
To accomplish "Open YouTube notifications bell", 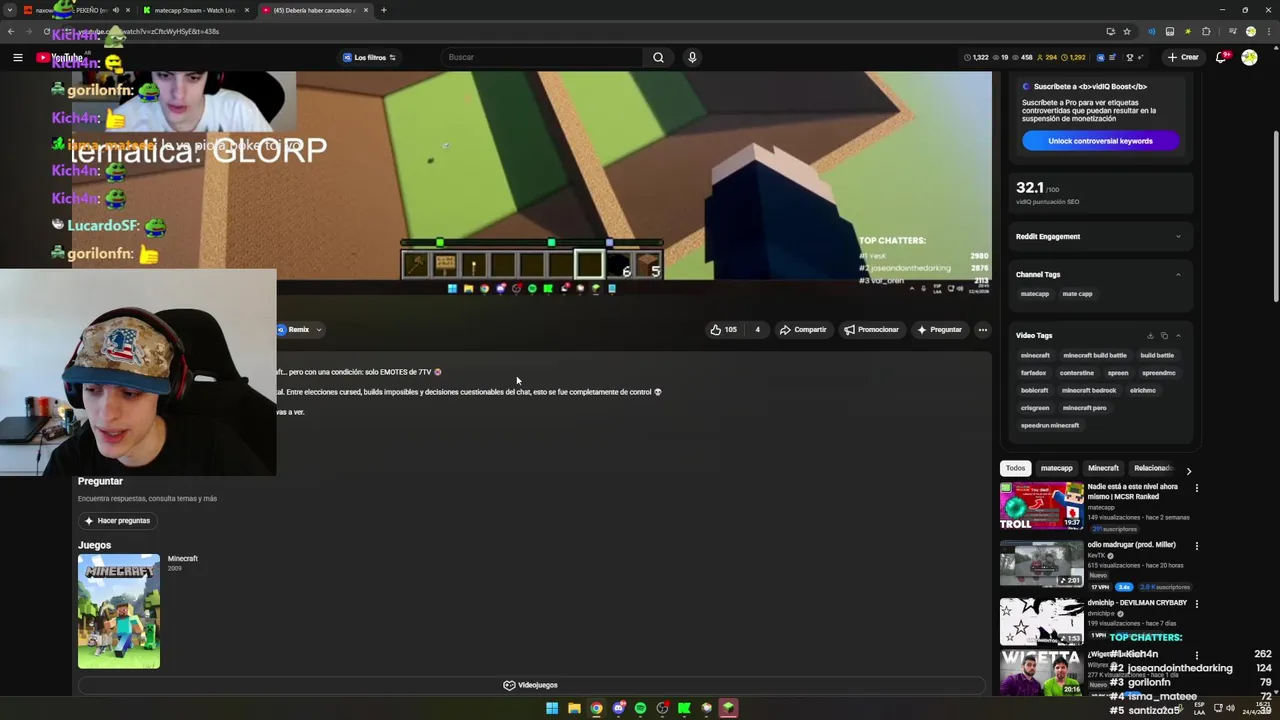I will (1221, 57).
